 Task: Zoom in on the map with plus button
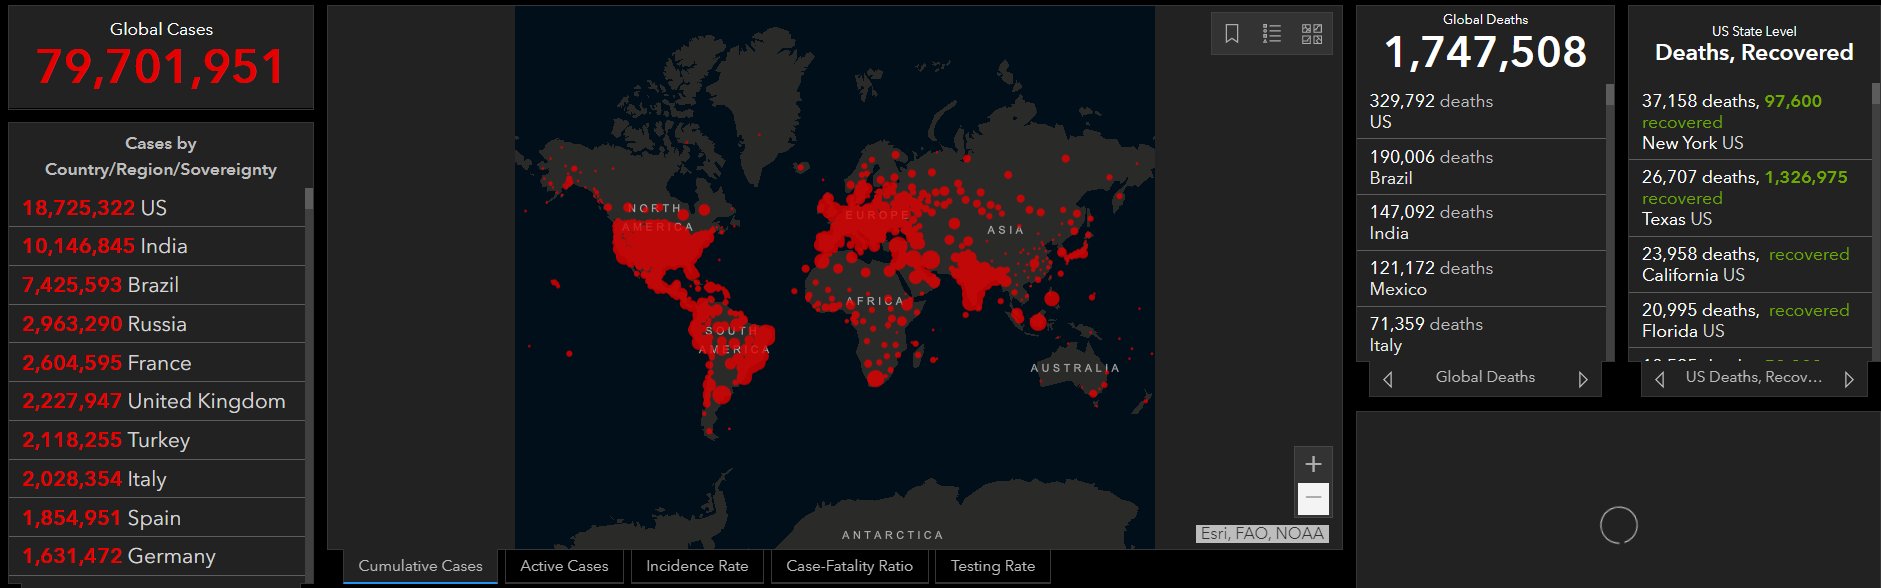(x=1314, y=464)
